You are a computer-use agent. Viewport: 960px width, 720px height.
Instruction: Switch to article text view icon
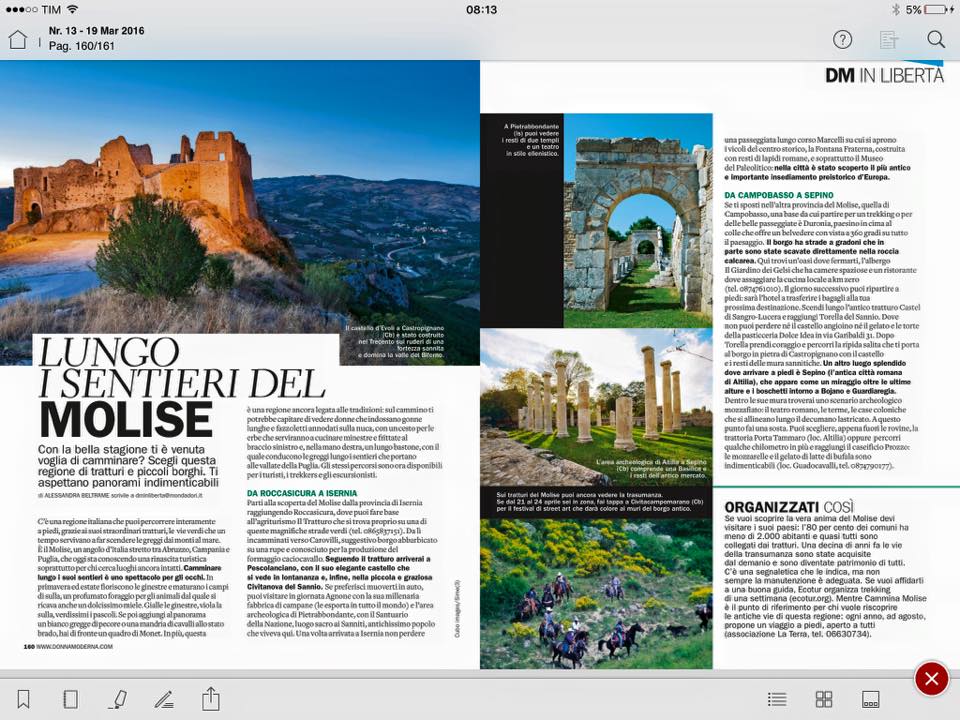[x=888, y=40]
